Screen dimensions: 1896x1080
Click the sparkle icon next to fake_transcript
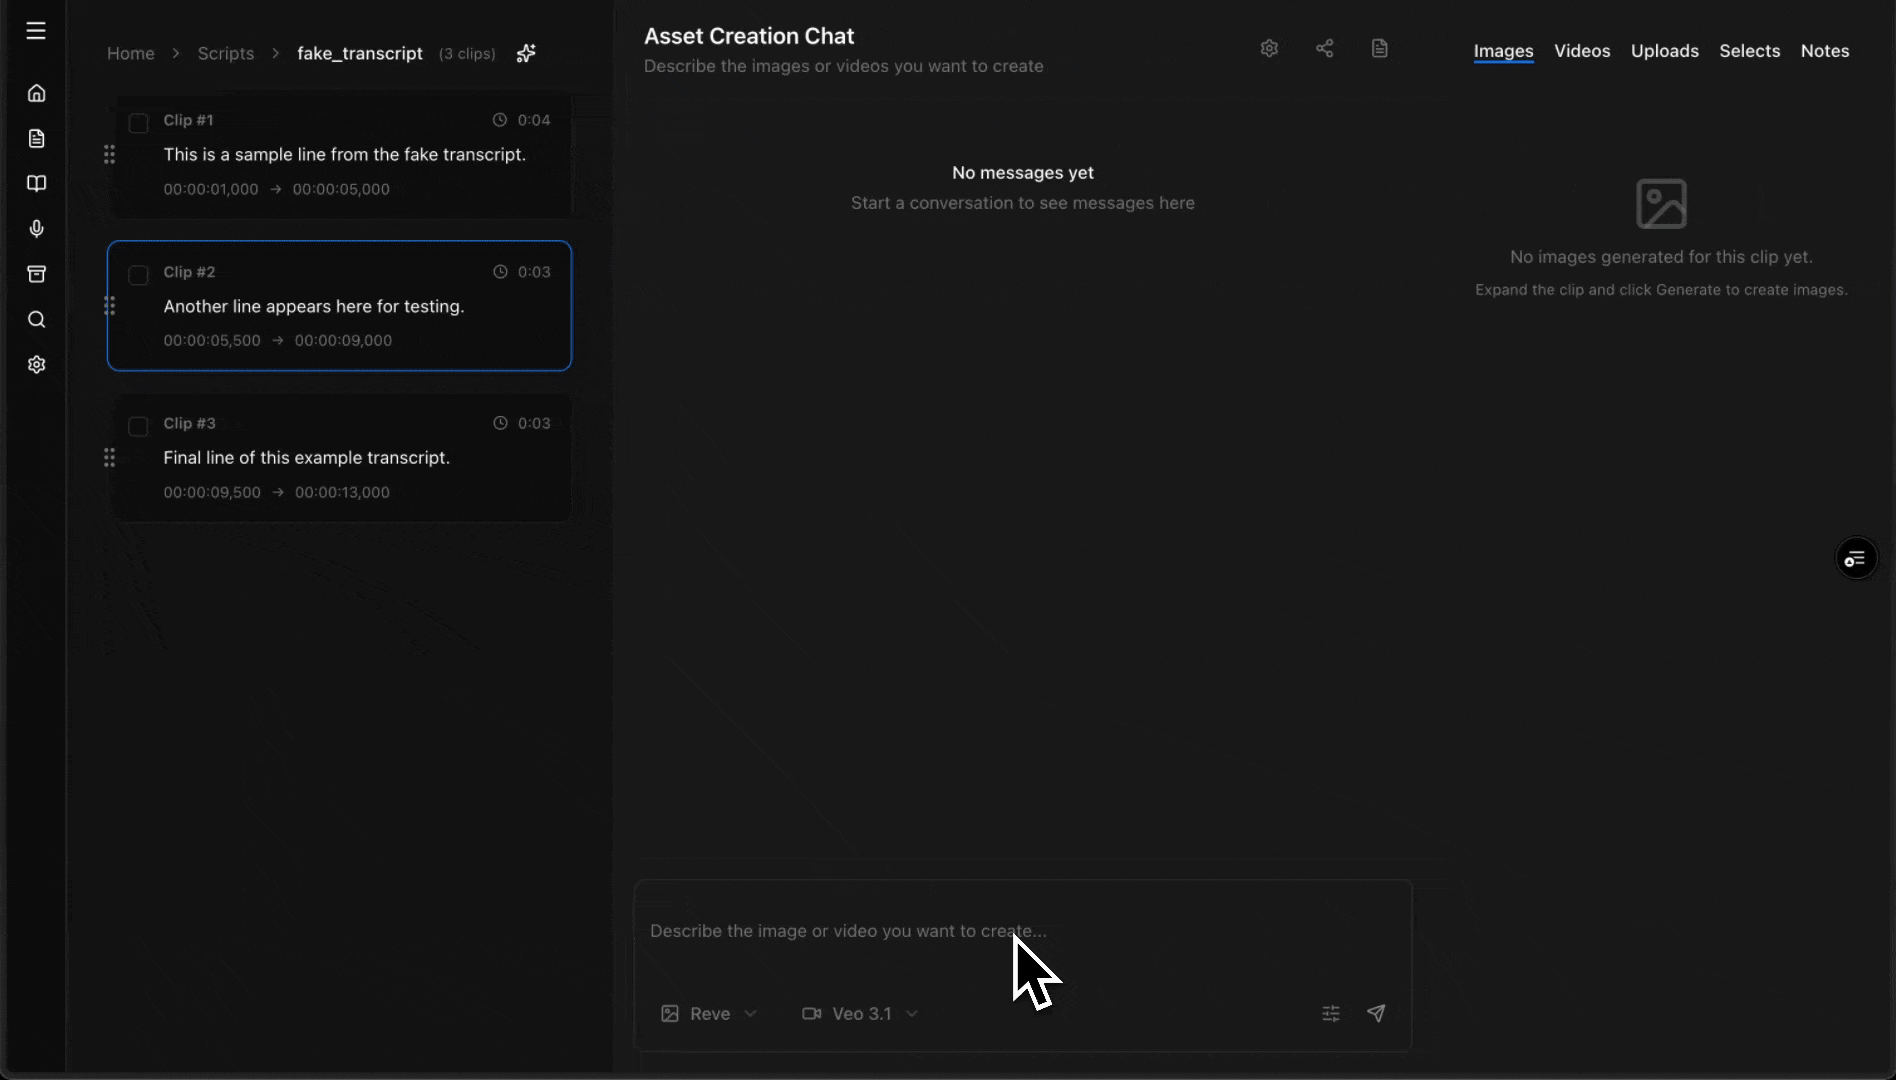[x=526, y=53]
